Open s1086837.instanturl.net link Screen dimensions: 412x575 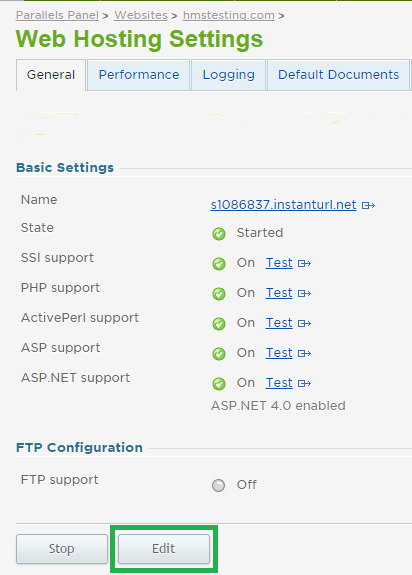tap(283, 205)
